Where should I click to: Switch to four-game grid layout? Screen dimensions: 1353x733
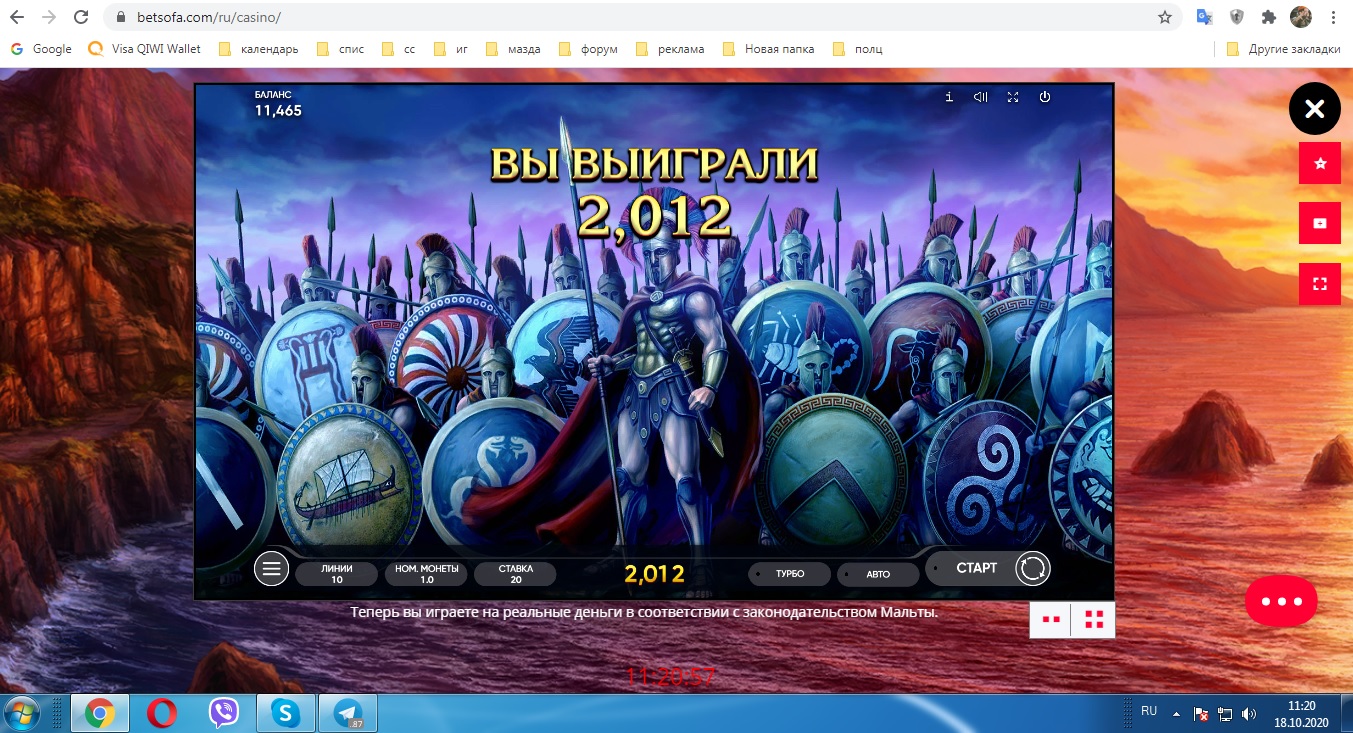(x=1093, y=620)
